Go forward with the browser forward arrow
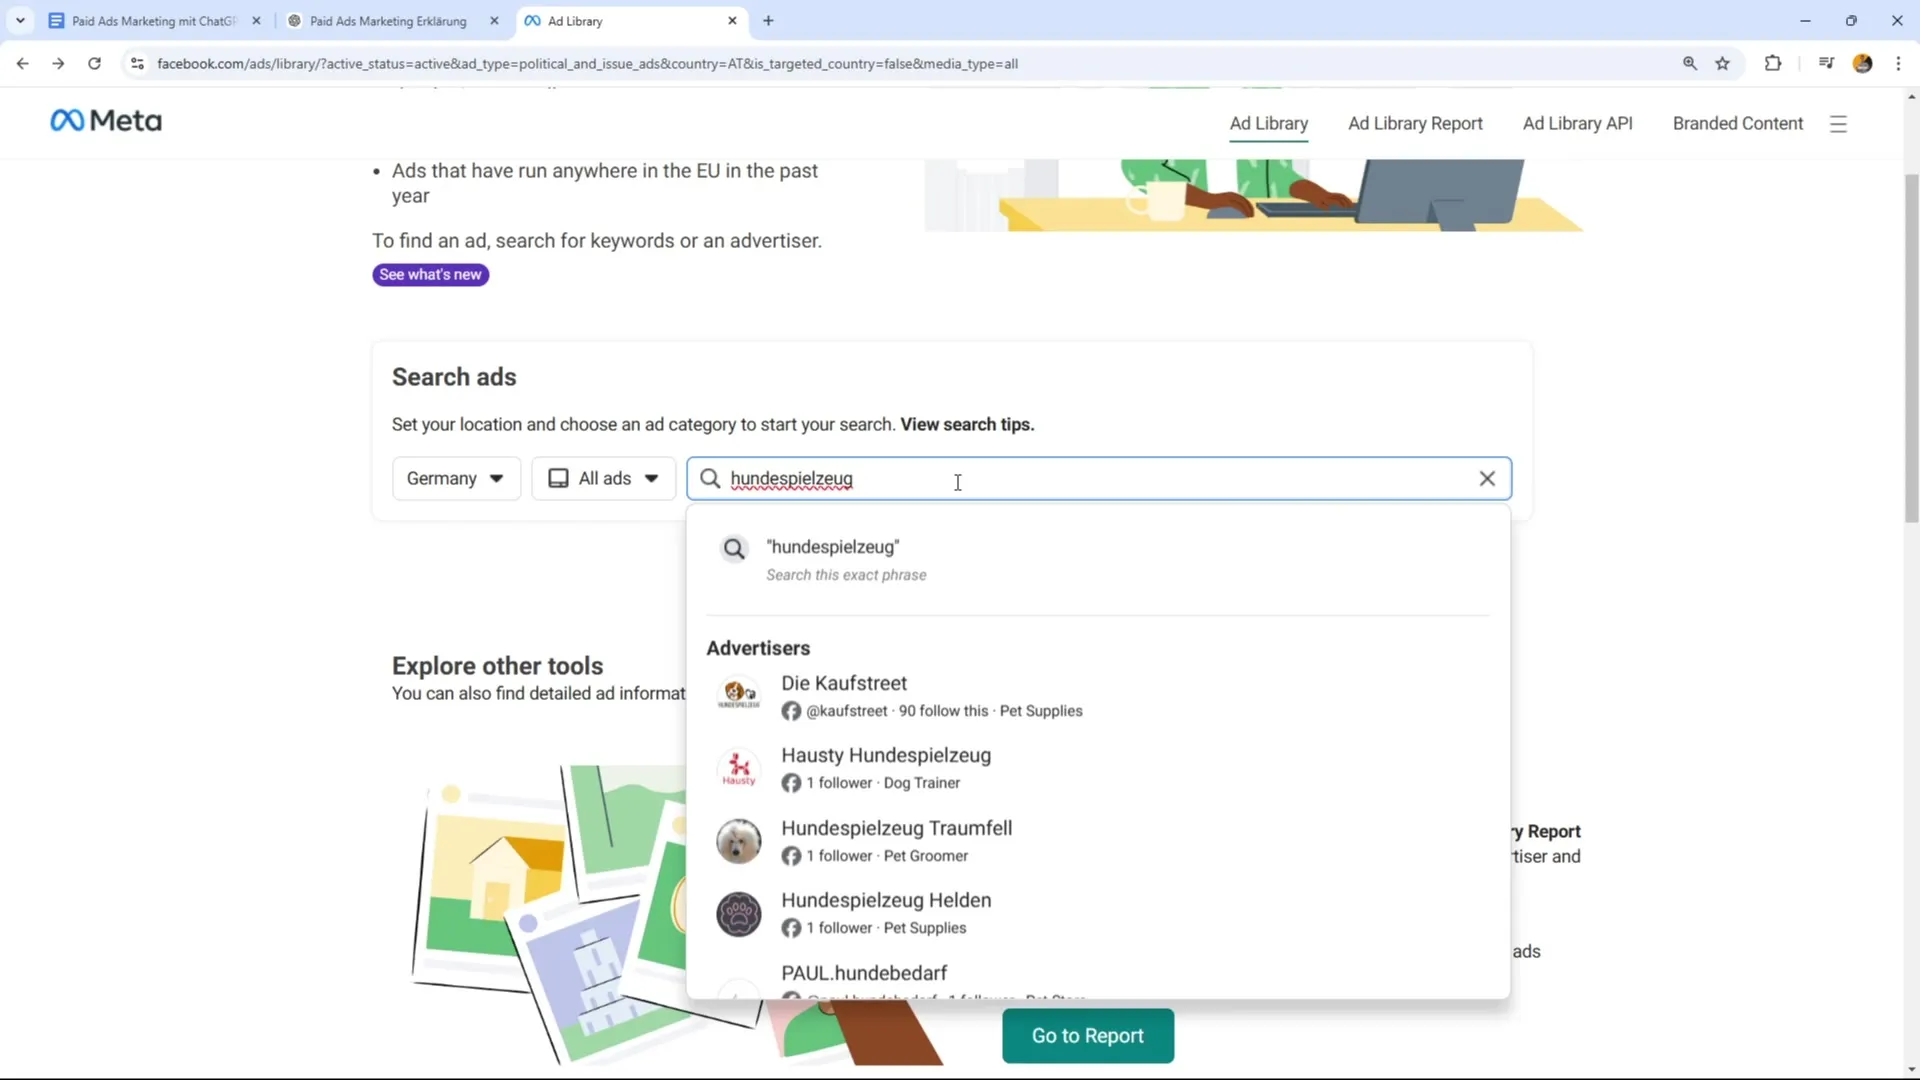Viewport: 1920px width, 1080px height. tap(58, 63)
